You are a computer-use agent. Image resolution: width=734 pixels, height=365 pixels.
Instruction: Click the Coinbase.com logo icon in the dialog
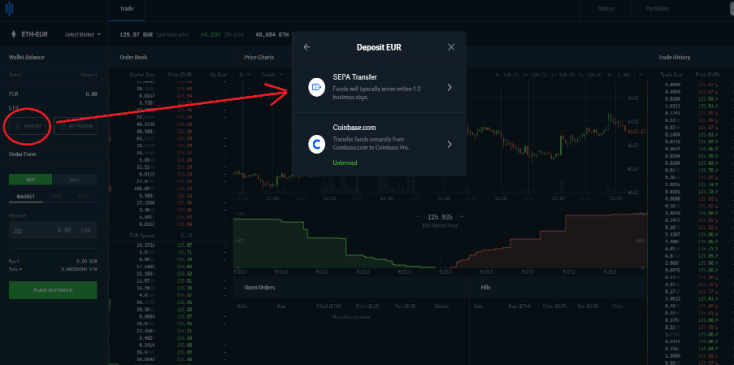tap(316, 144)
